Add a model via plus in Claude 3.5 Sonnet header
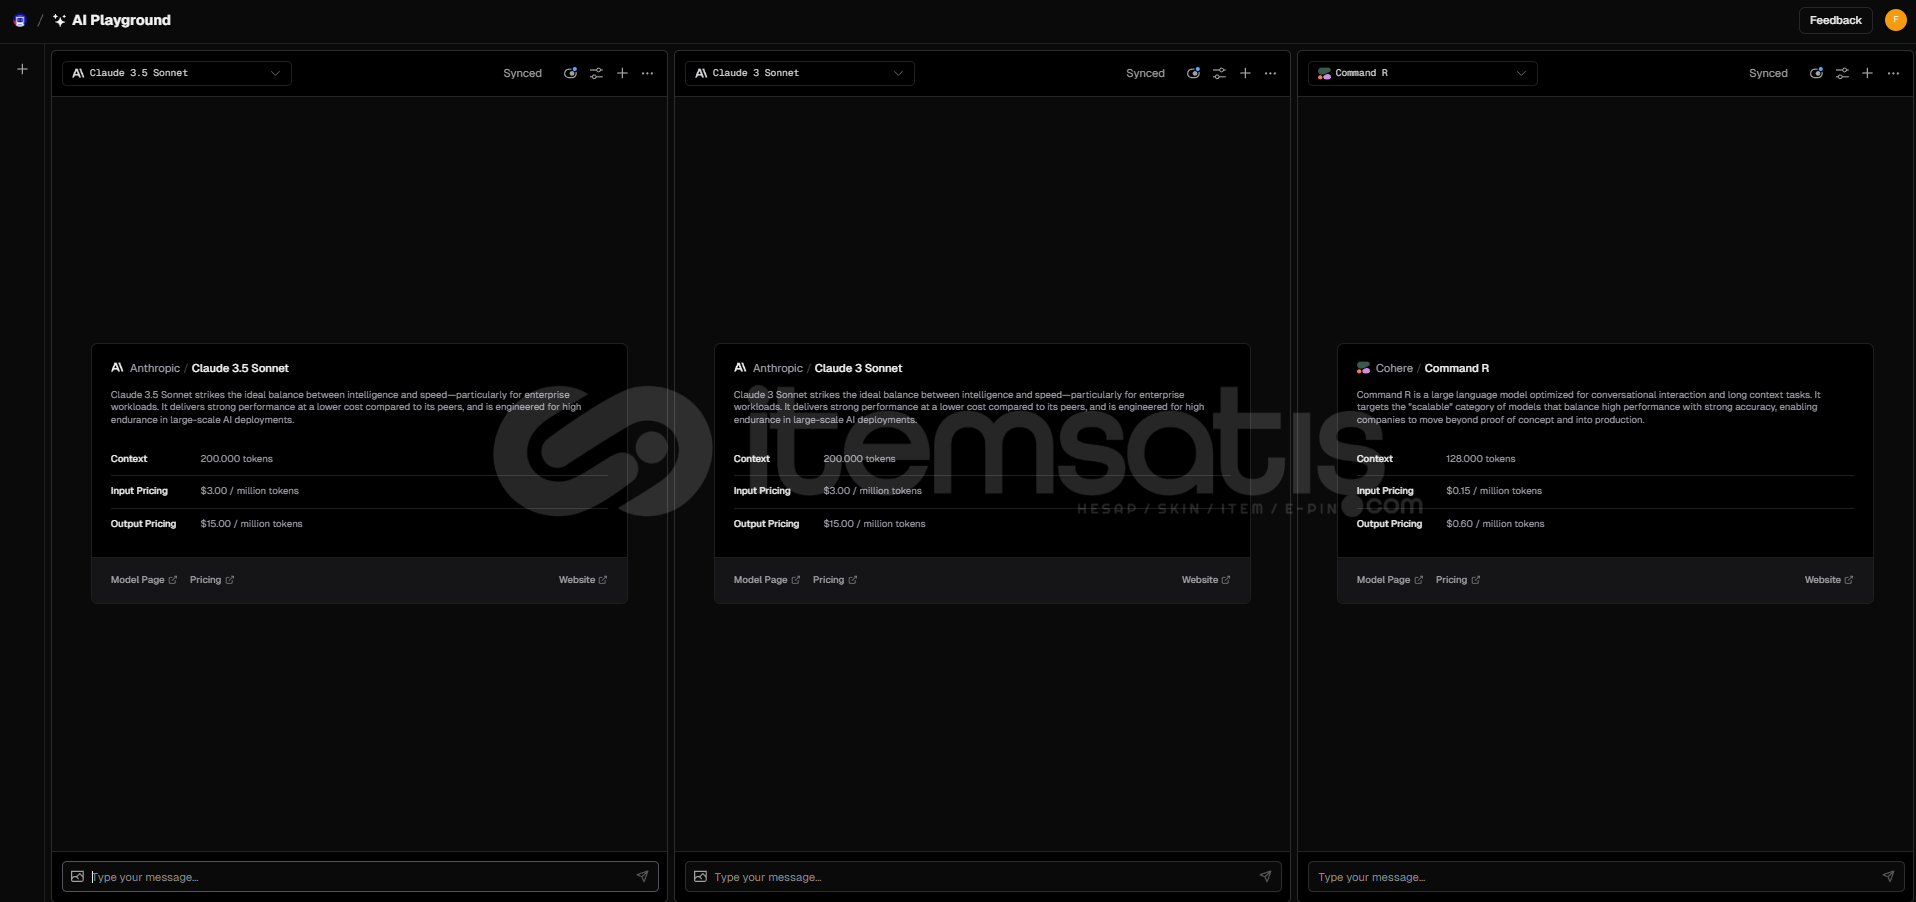The height and width of the screenshot is (902, 1916). coord(622,73)
